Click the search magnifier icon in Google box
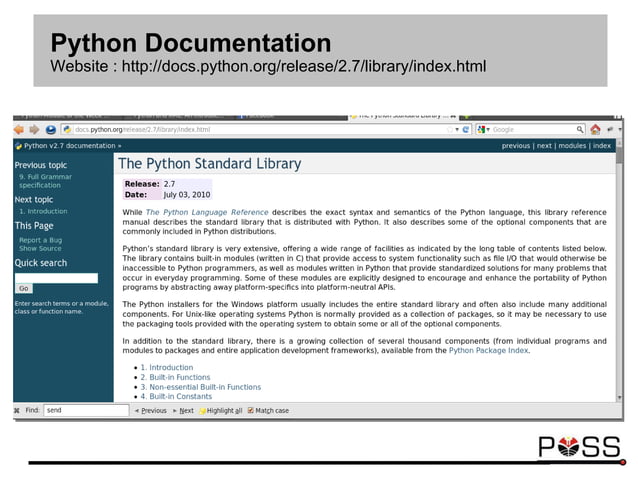Image resolution: width=638 pixels, height=478 pixels. point(580,130)
